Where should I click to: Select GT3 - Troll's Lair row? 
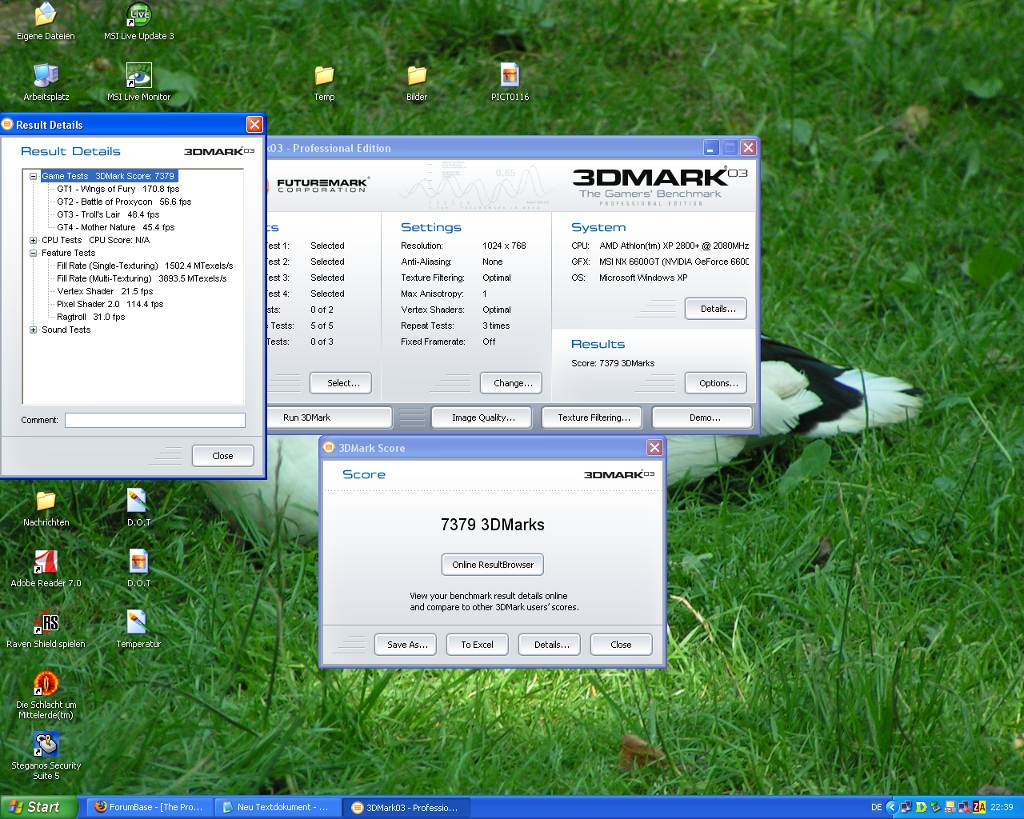click(x=108, y=214)
